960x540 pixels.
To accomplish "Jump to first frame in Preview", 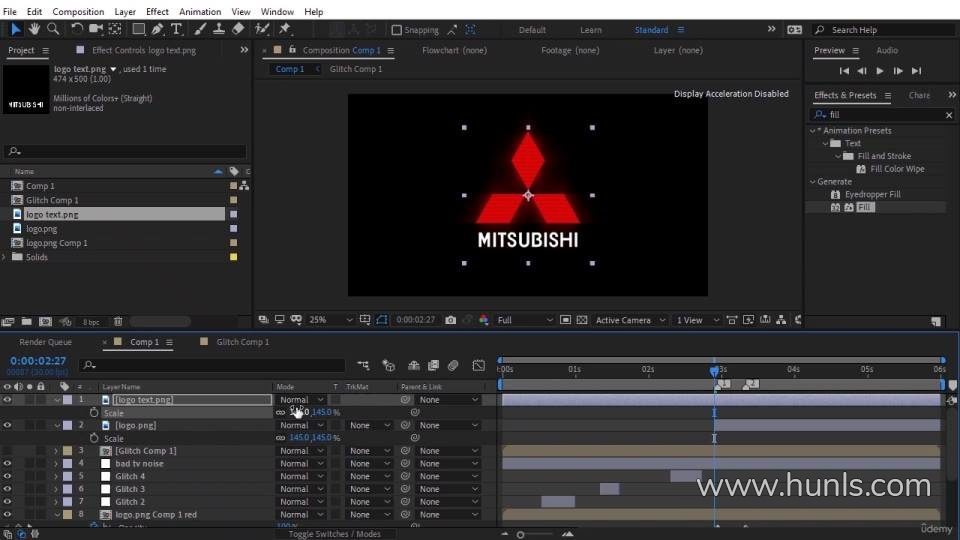I will [x=844, y=71].
